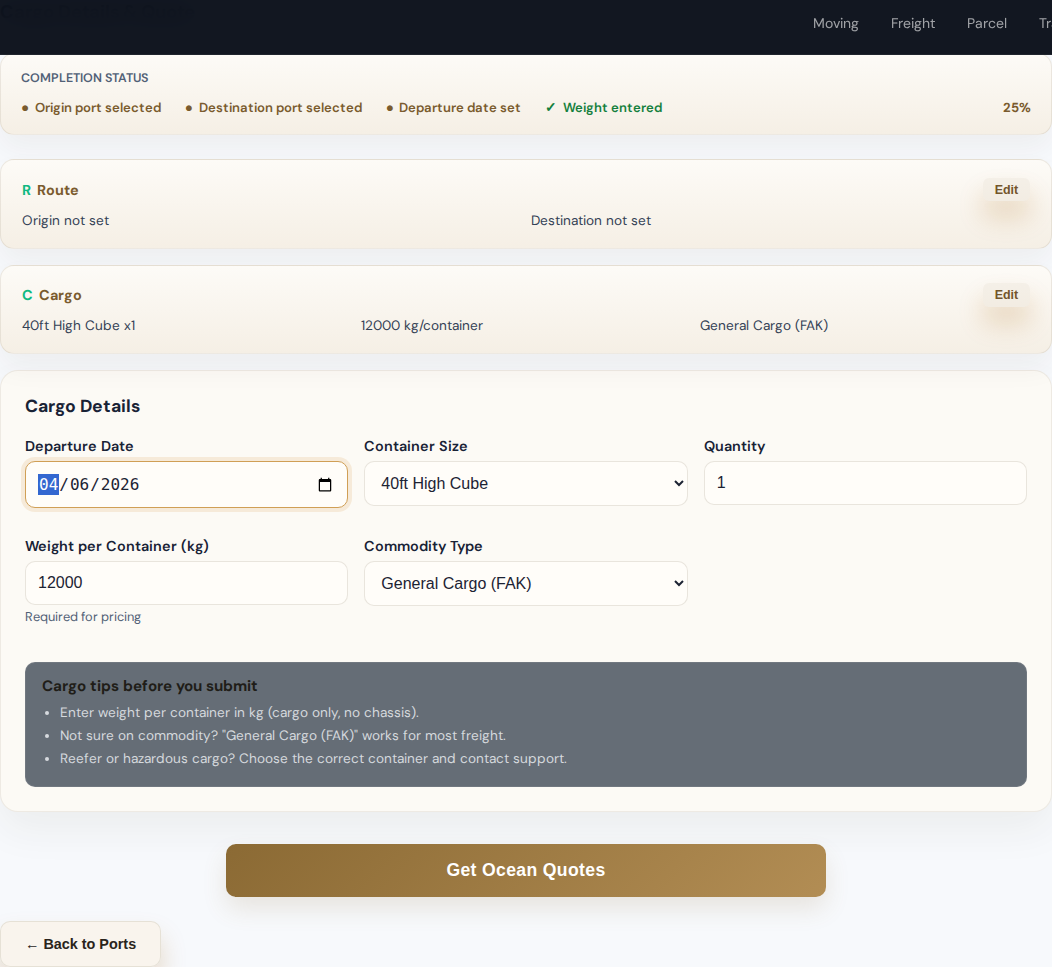Screen dimensions: 1052x967
Task: Go back using Back to Ports
Action: coord(81,944)
